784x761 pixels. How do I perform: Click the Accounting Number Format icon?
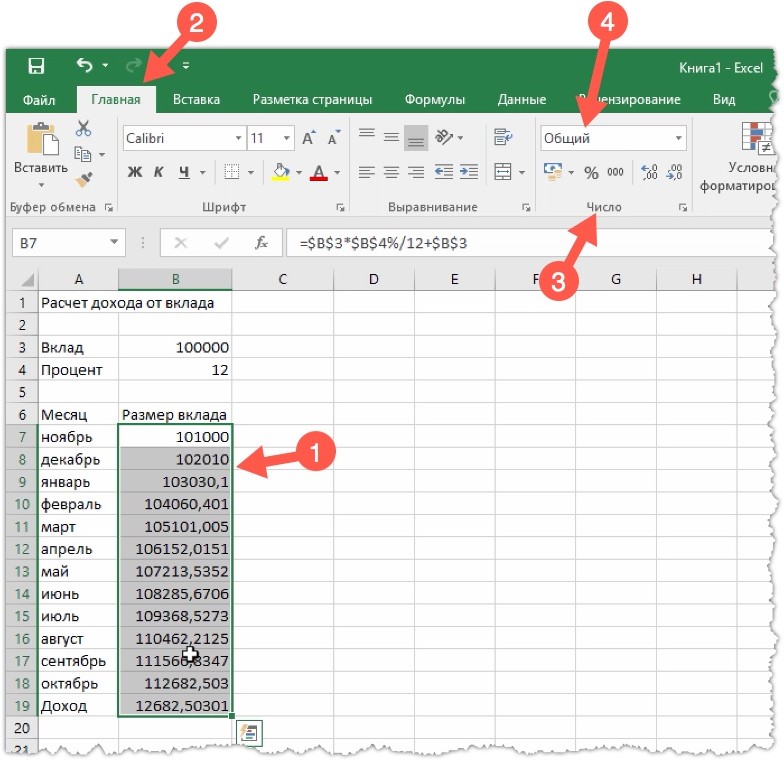pyautogui.click(x=553, y=172)
